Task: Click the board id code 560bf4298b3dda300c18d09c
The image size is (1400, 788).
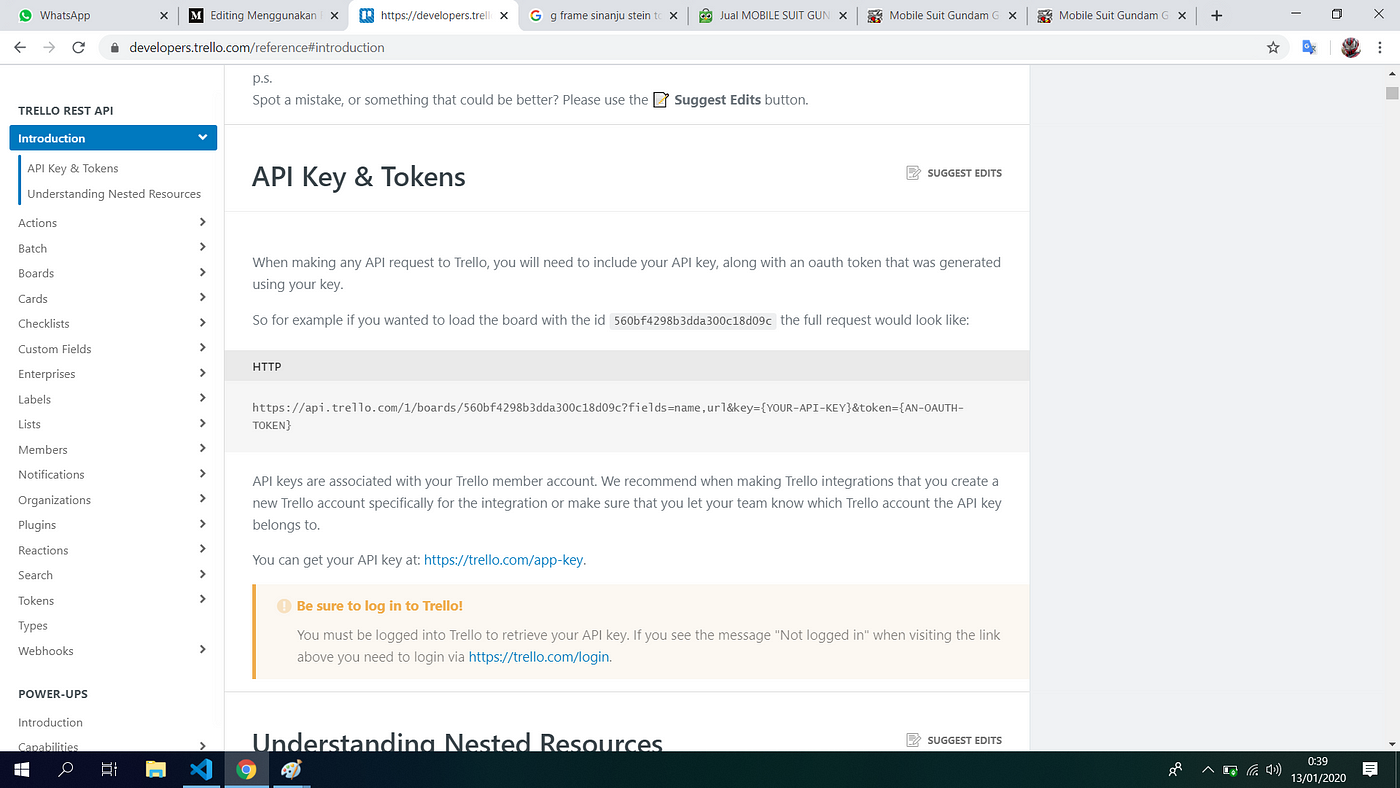Action: 693,321
